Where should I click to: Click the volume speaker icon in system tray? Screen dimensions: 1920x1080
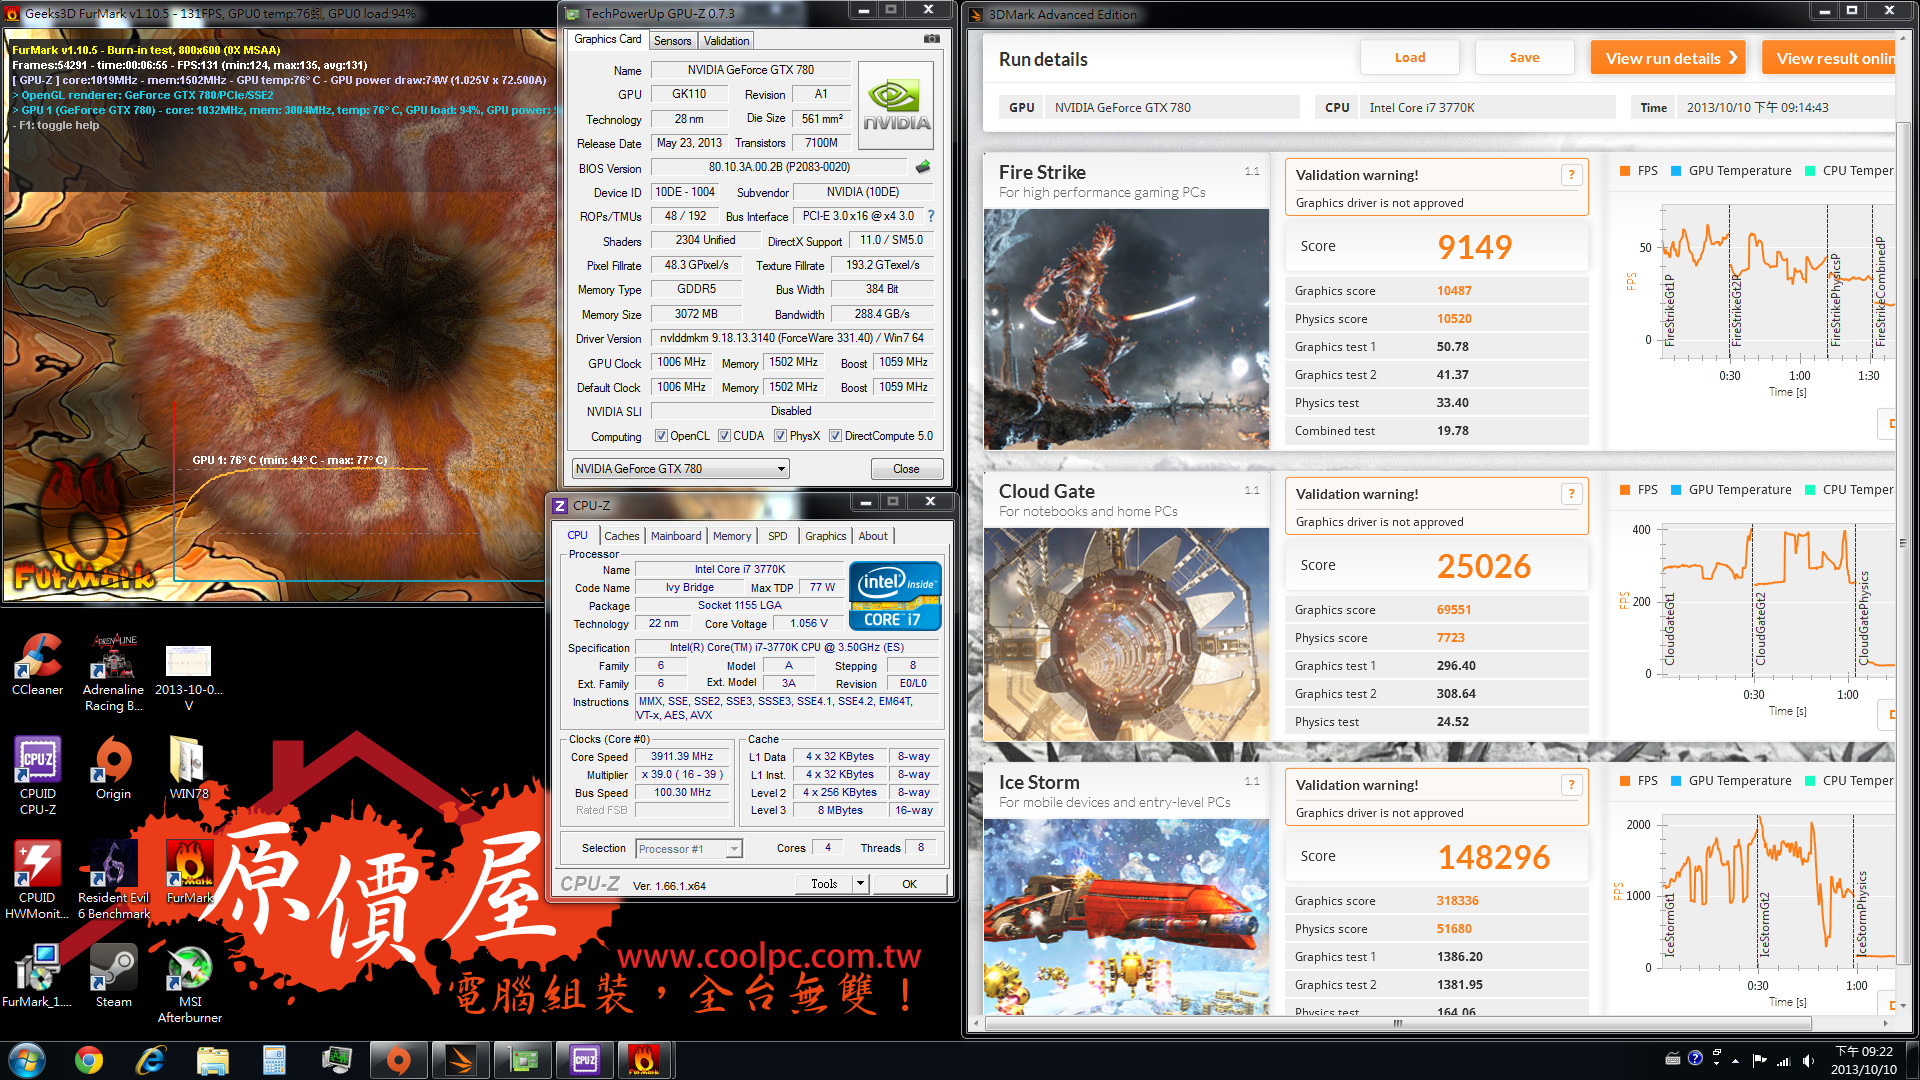(1808, 1060)
